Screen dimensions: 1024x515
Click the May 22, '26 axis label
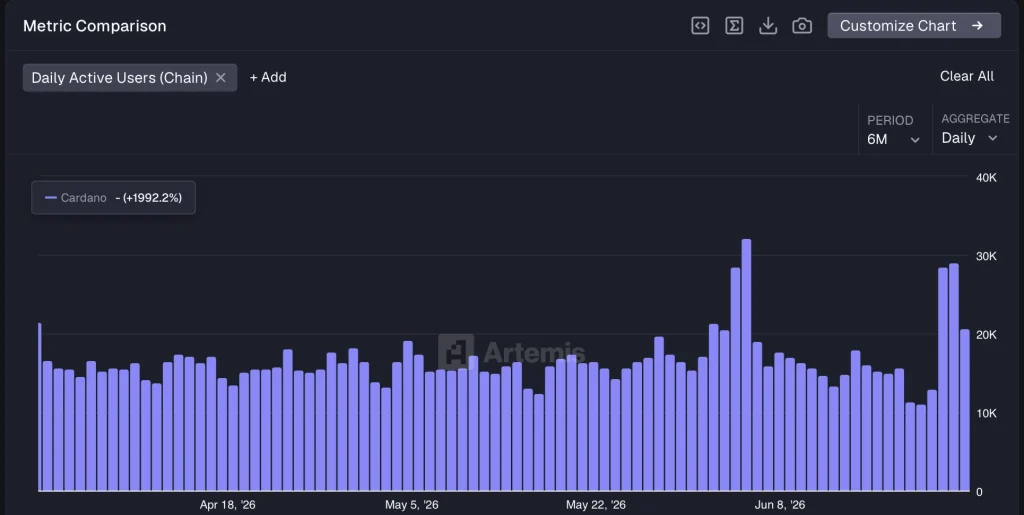tap(596, 505)
